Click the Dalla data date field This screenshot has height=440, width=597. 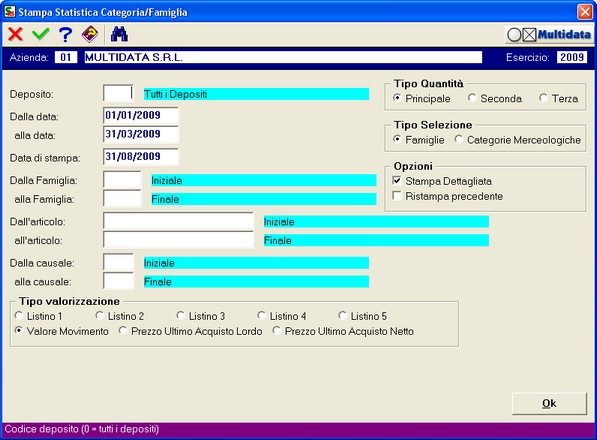click(x=140, y=115)
